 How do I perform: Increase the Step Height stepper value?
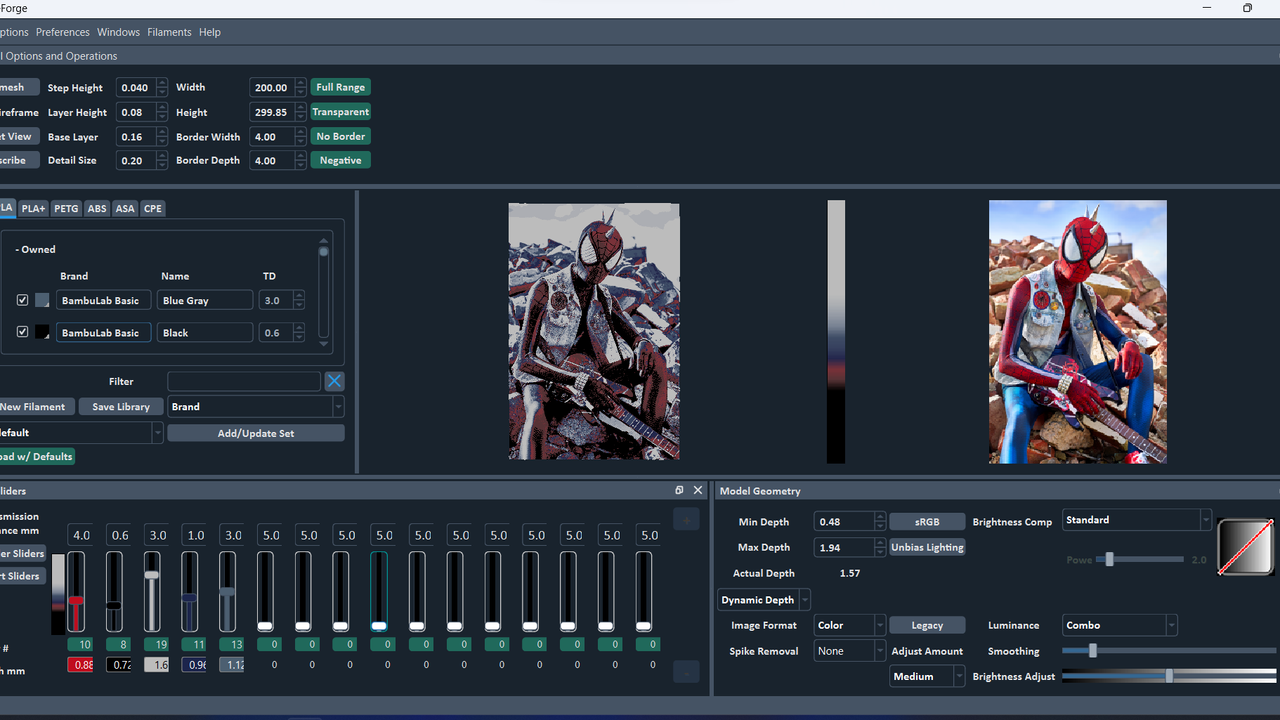point(162,83)
